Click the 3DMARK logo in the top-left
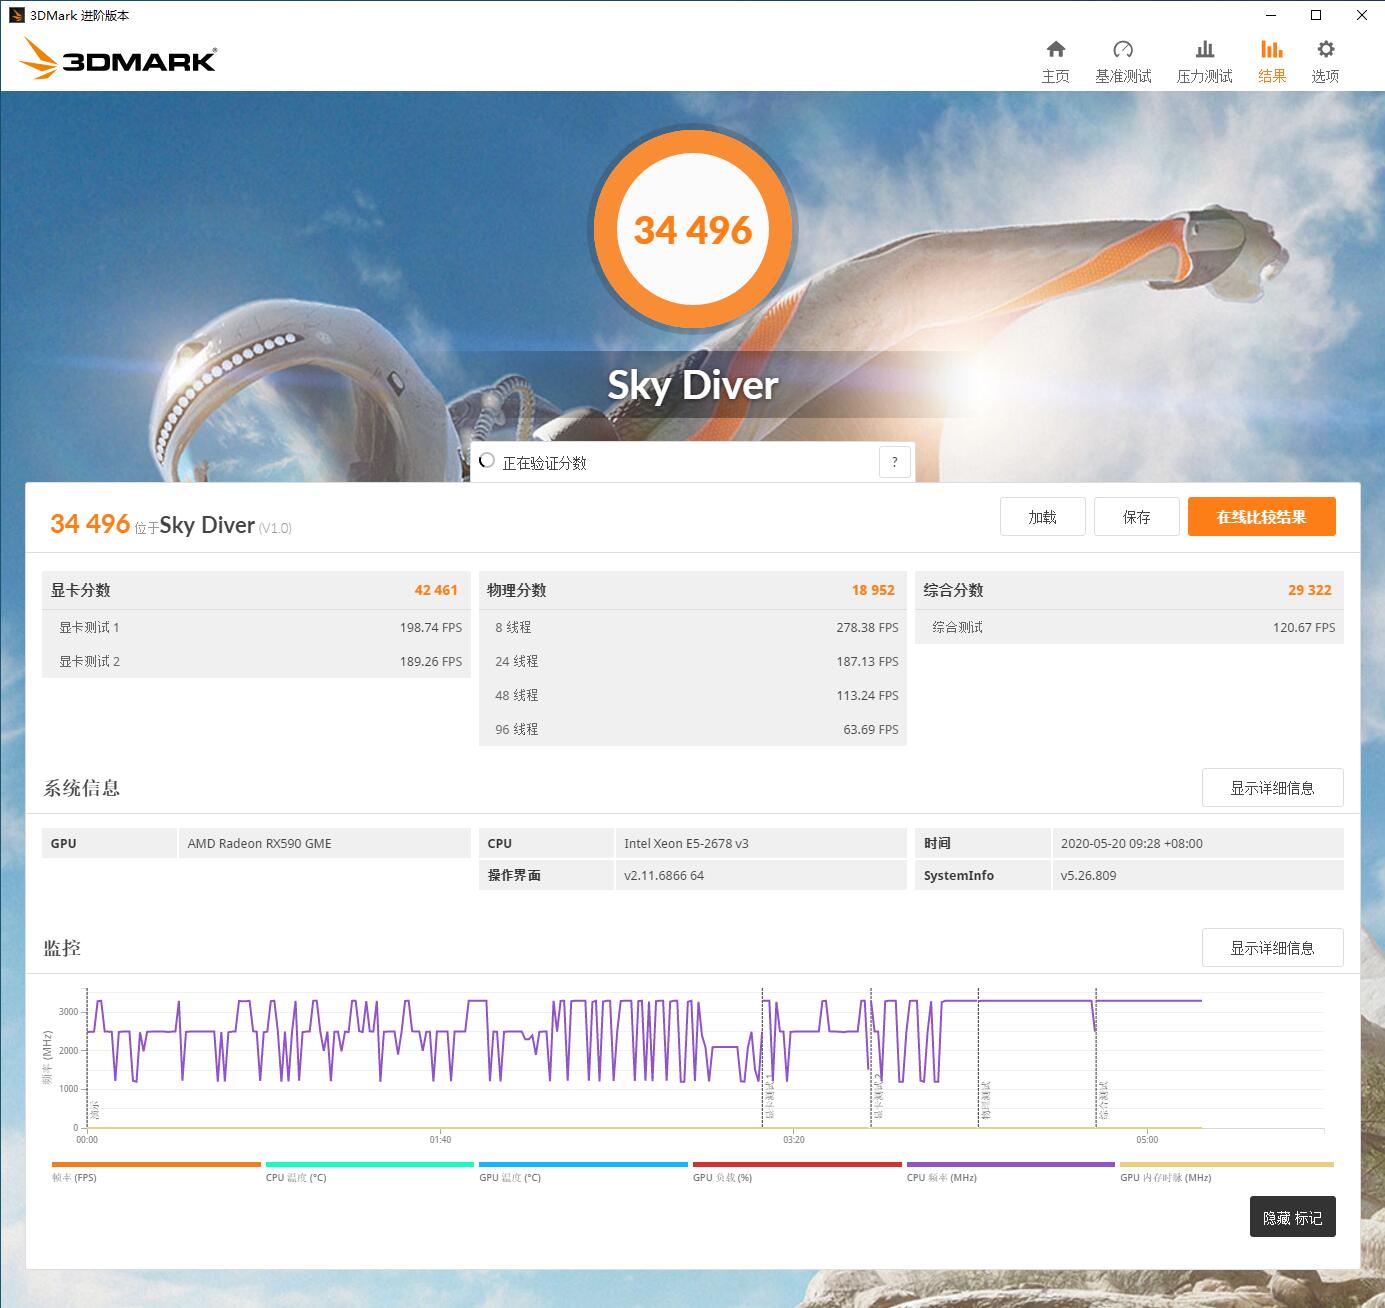1385x1308 pixels. [x=115, y=58]
